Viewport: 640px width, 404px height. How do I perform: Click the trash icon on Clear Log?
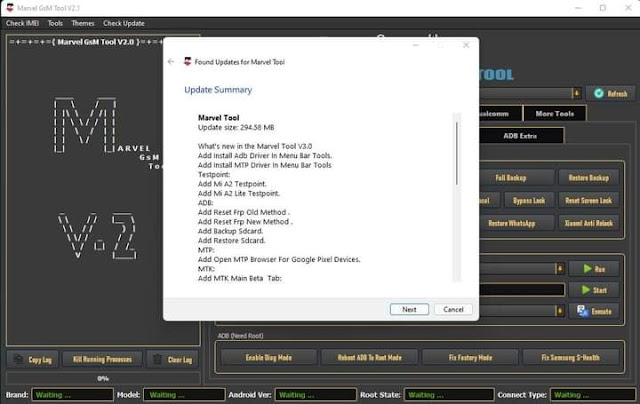click(x=157, y=359)
